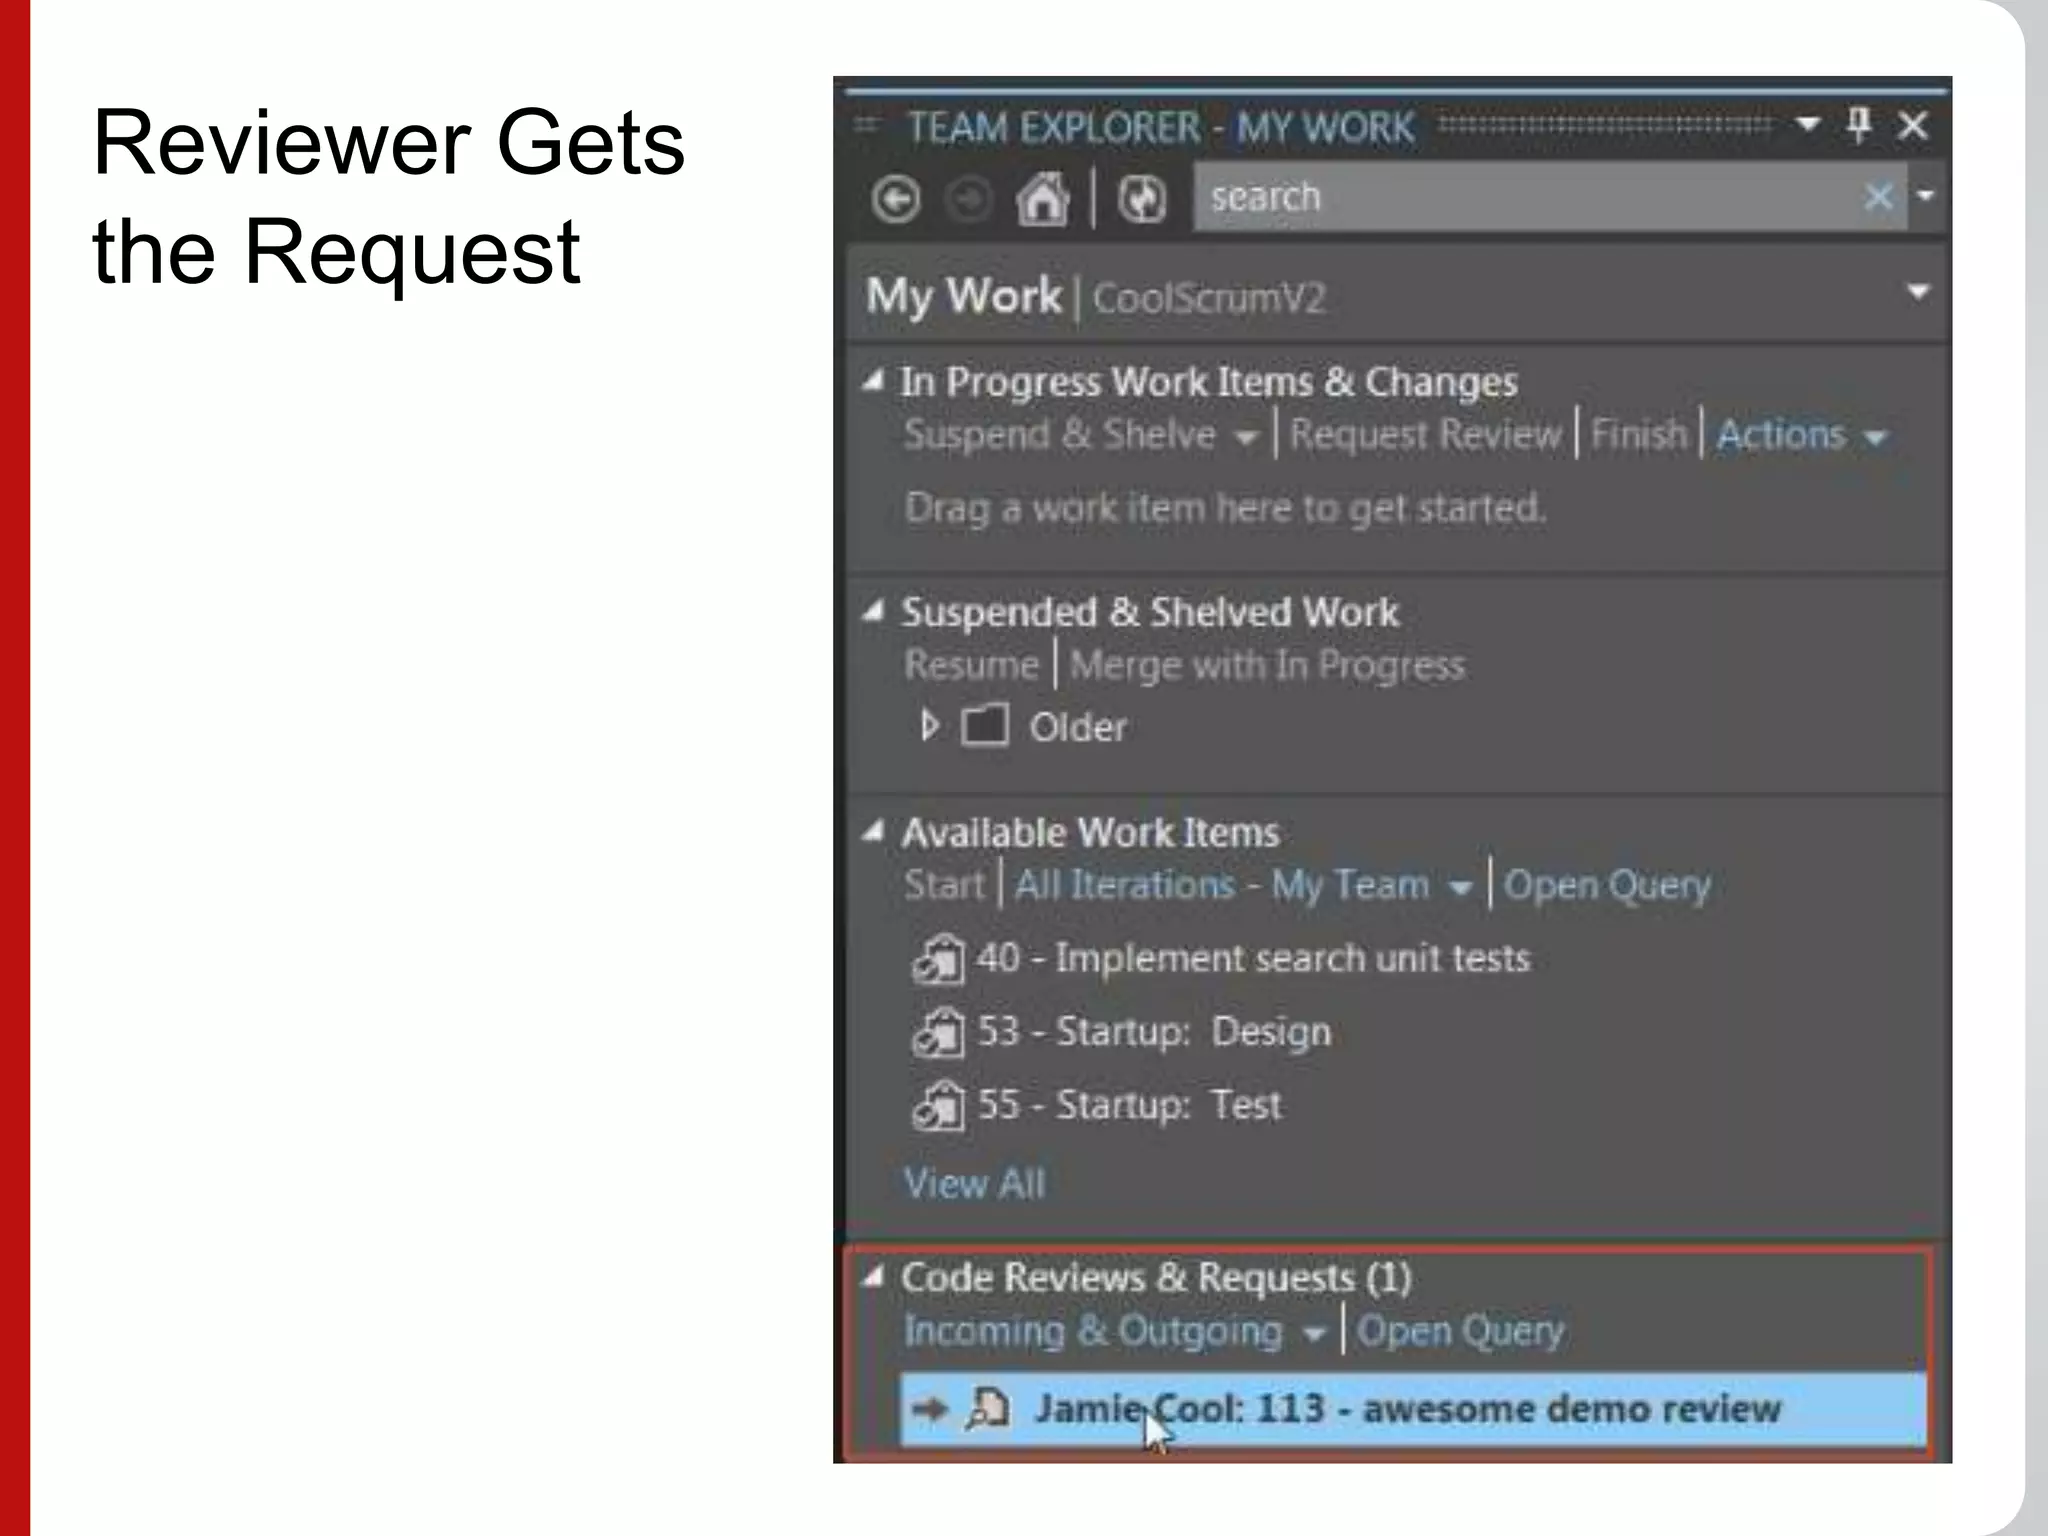Click the Resume link
Screen dimensions: 2048x1536
pyautogui.click(x=971, y=666)
